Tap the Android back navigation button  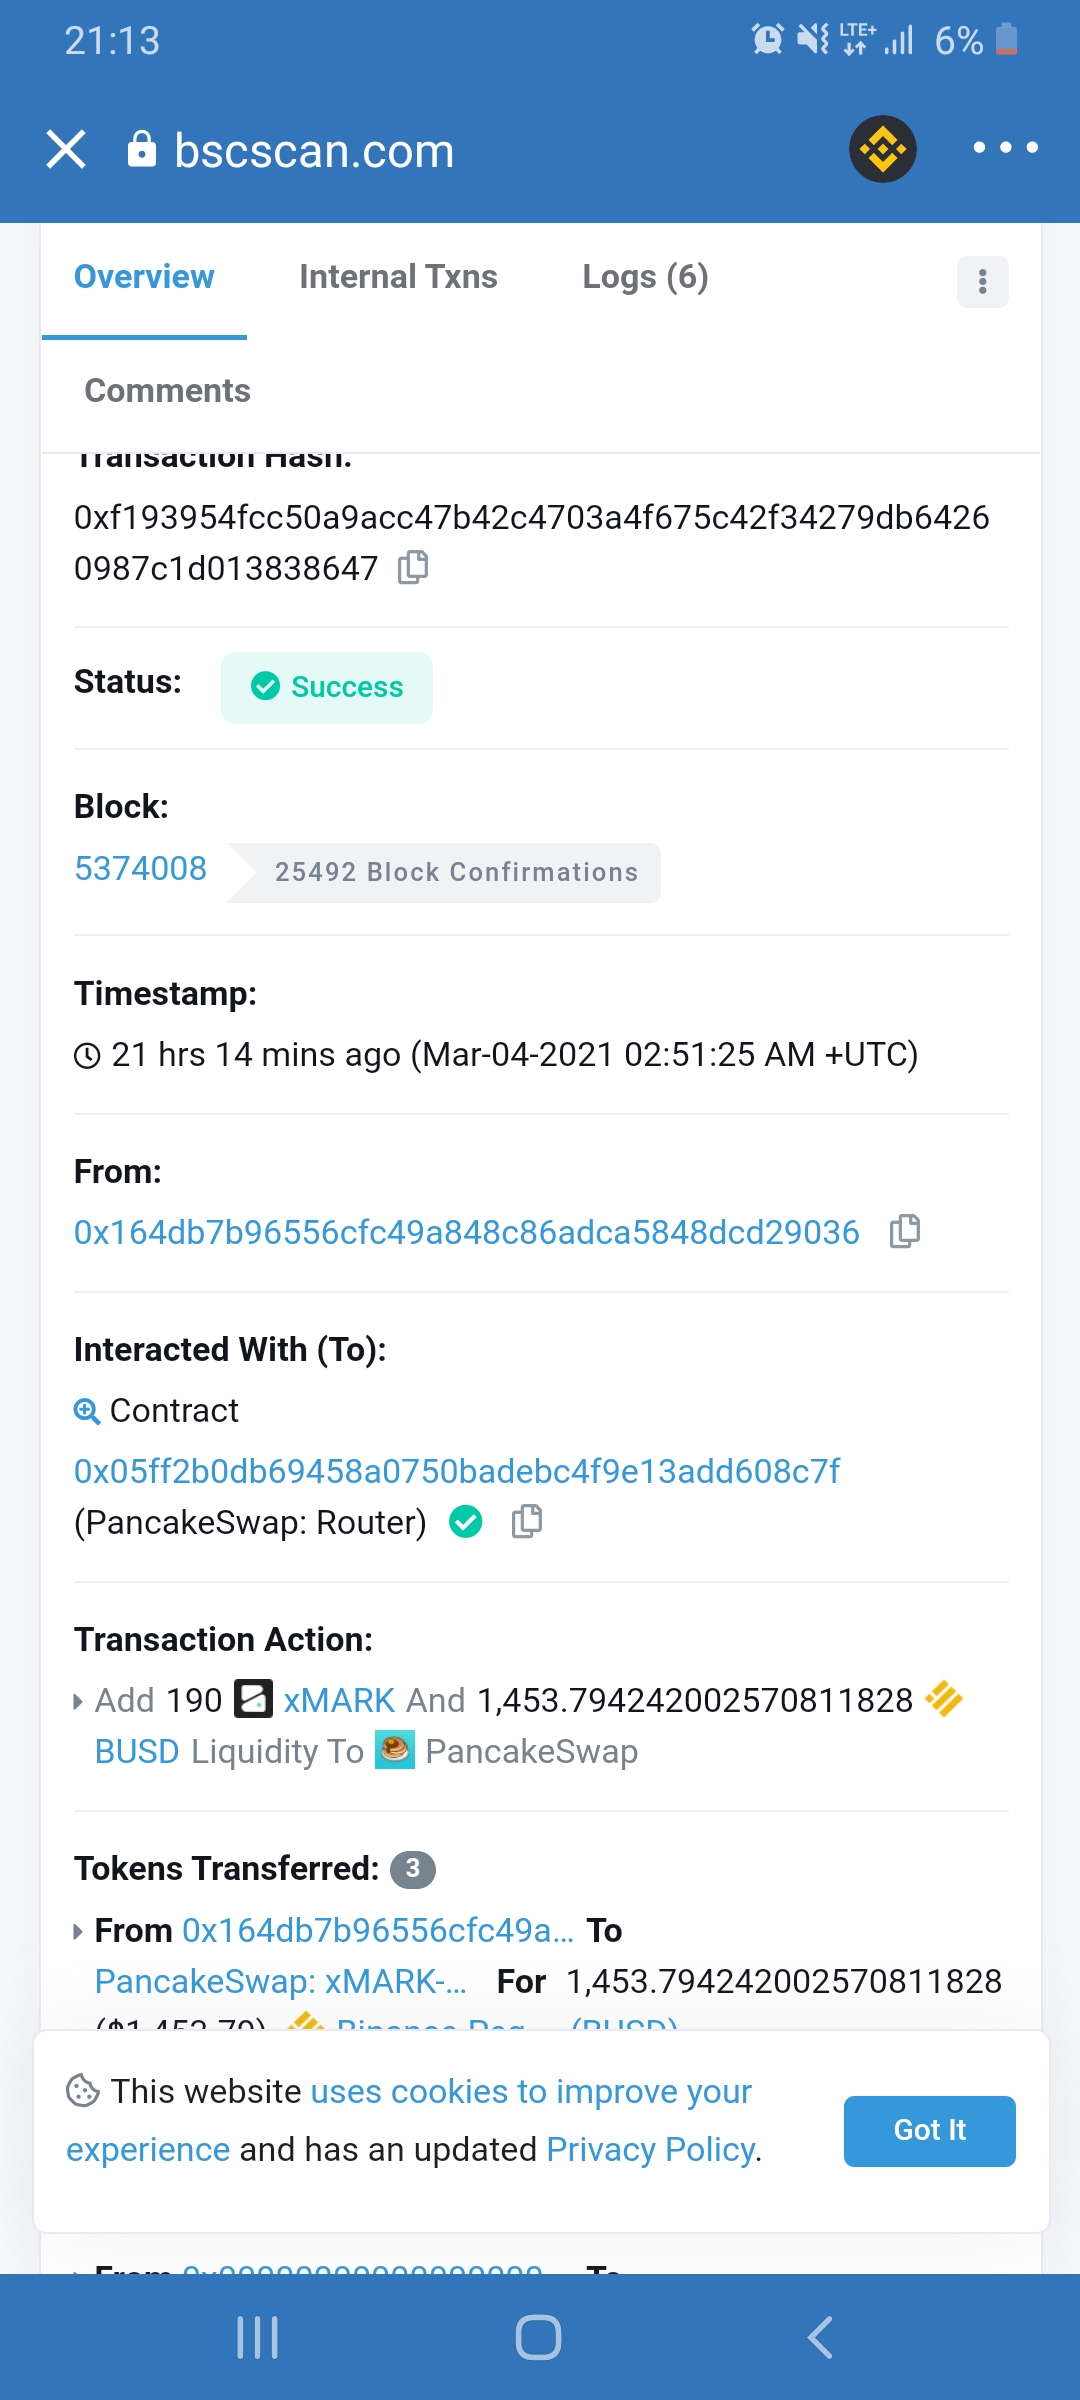pyautogui.click(x=820, y=2337)
